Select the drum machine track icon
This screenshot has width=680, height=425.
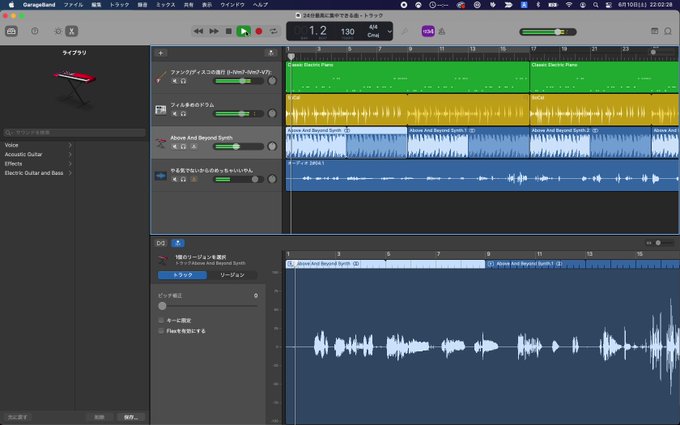point(161,110)
